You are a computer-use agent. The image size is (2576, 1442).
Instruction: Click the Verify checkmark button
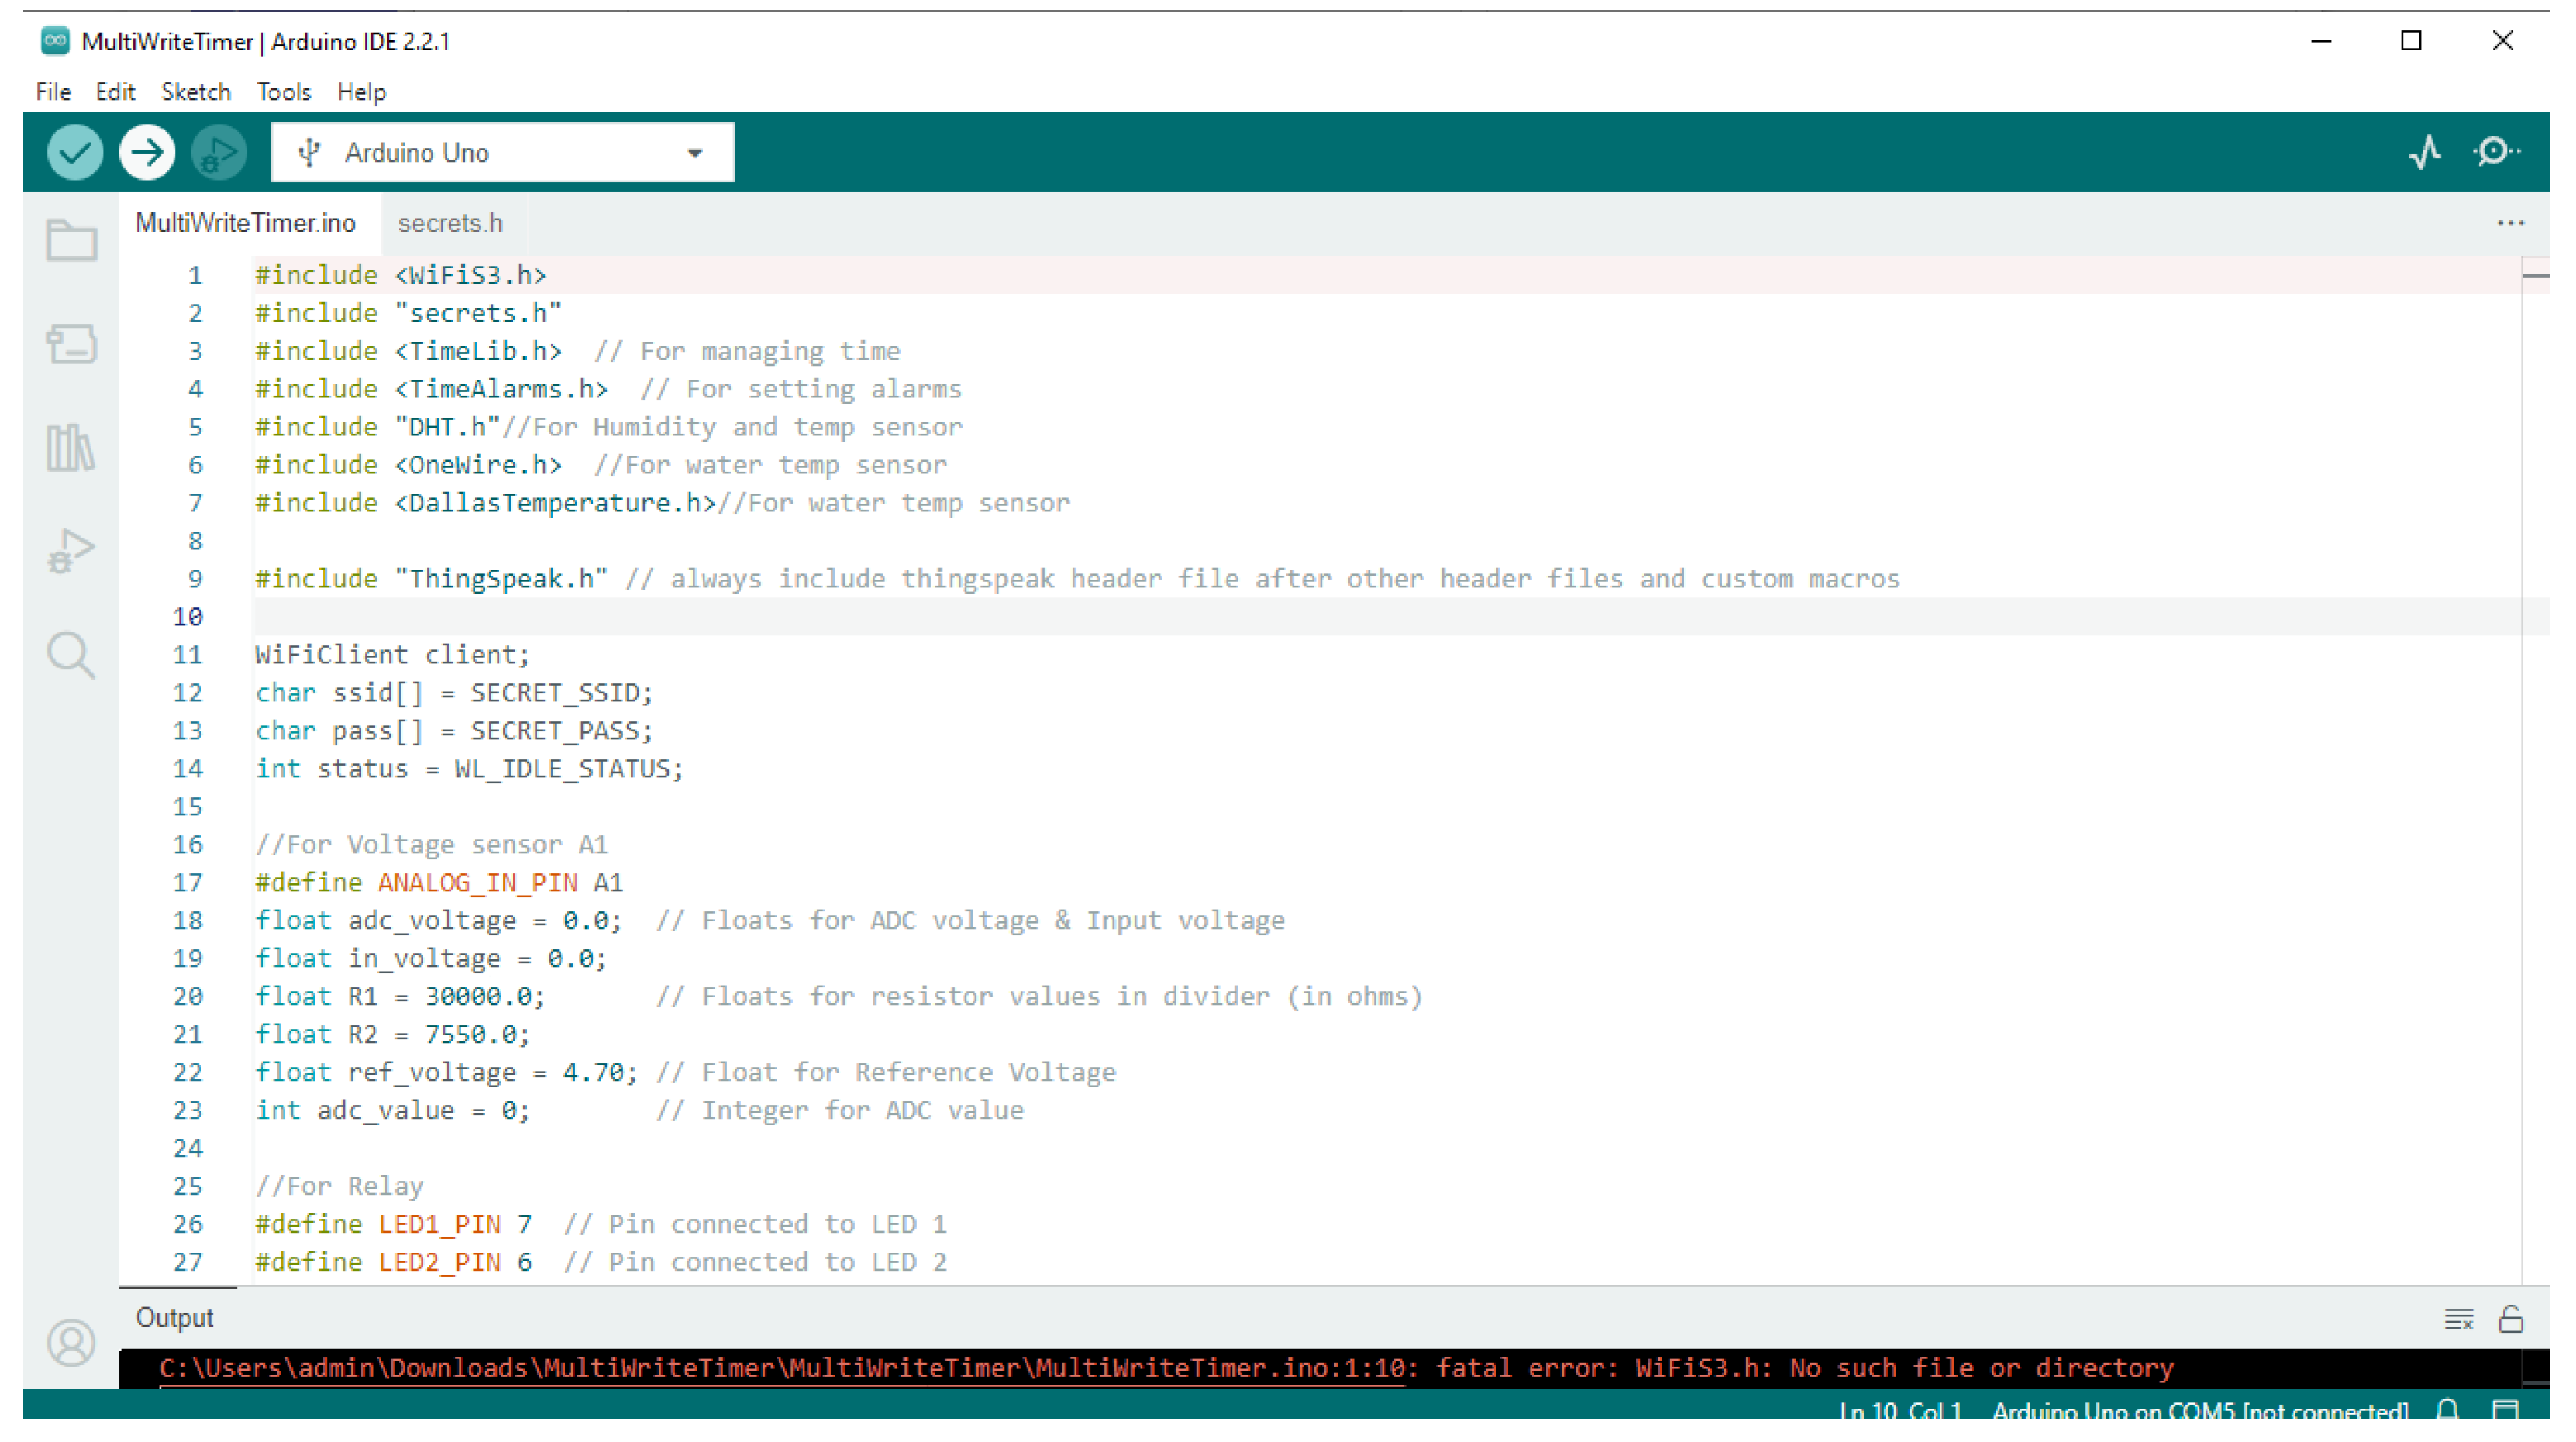click(x=75, y=153)
